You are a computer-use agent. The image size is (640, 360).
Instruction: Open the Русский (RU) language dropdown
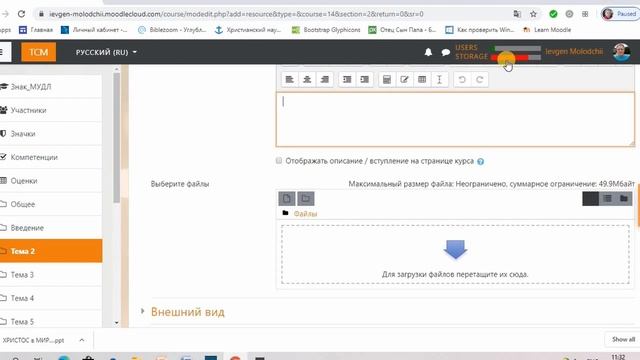(106, 52)
